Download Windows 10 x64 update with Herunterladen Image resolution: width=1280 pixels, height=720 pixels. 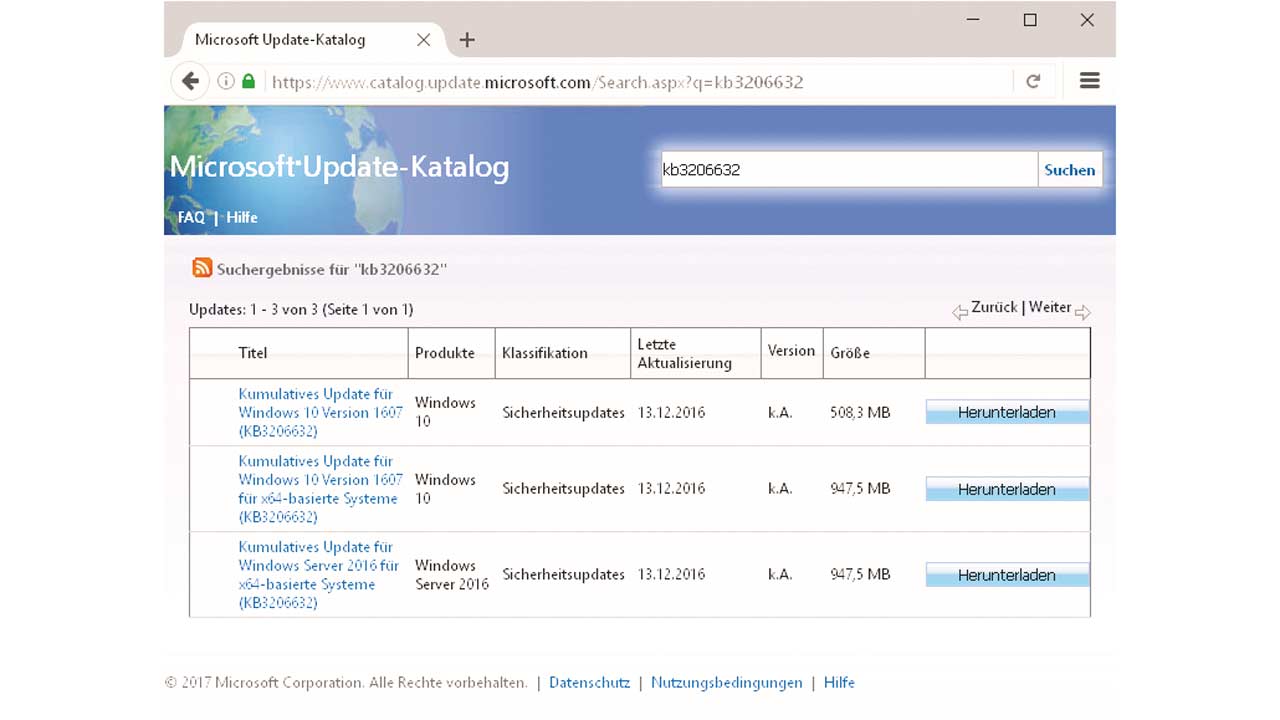pyautogui.click(x=1007, y=489)
